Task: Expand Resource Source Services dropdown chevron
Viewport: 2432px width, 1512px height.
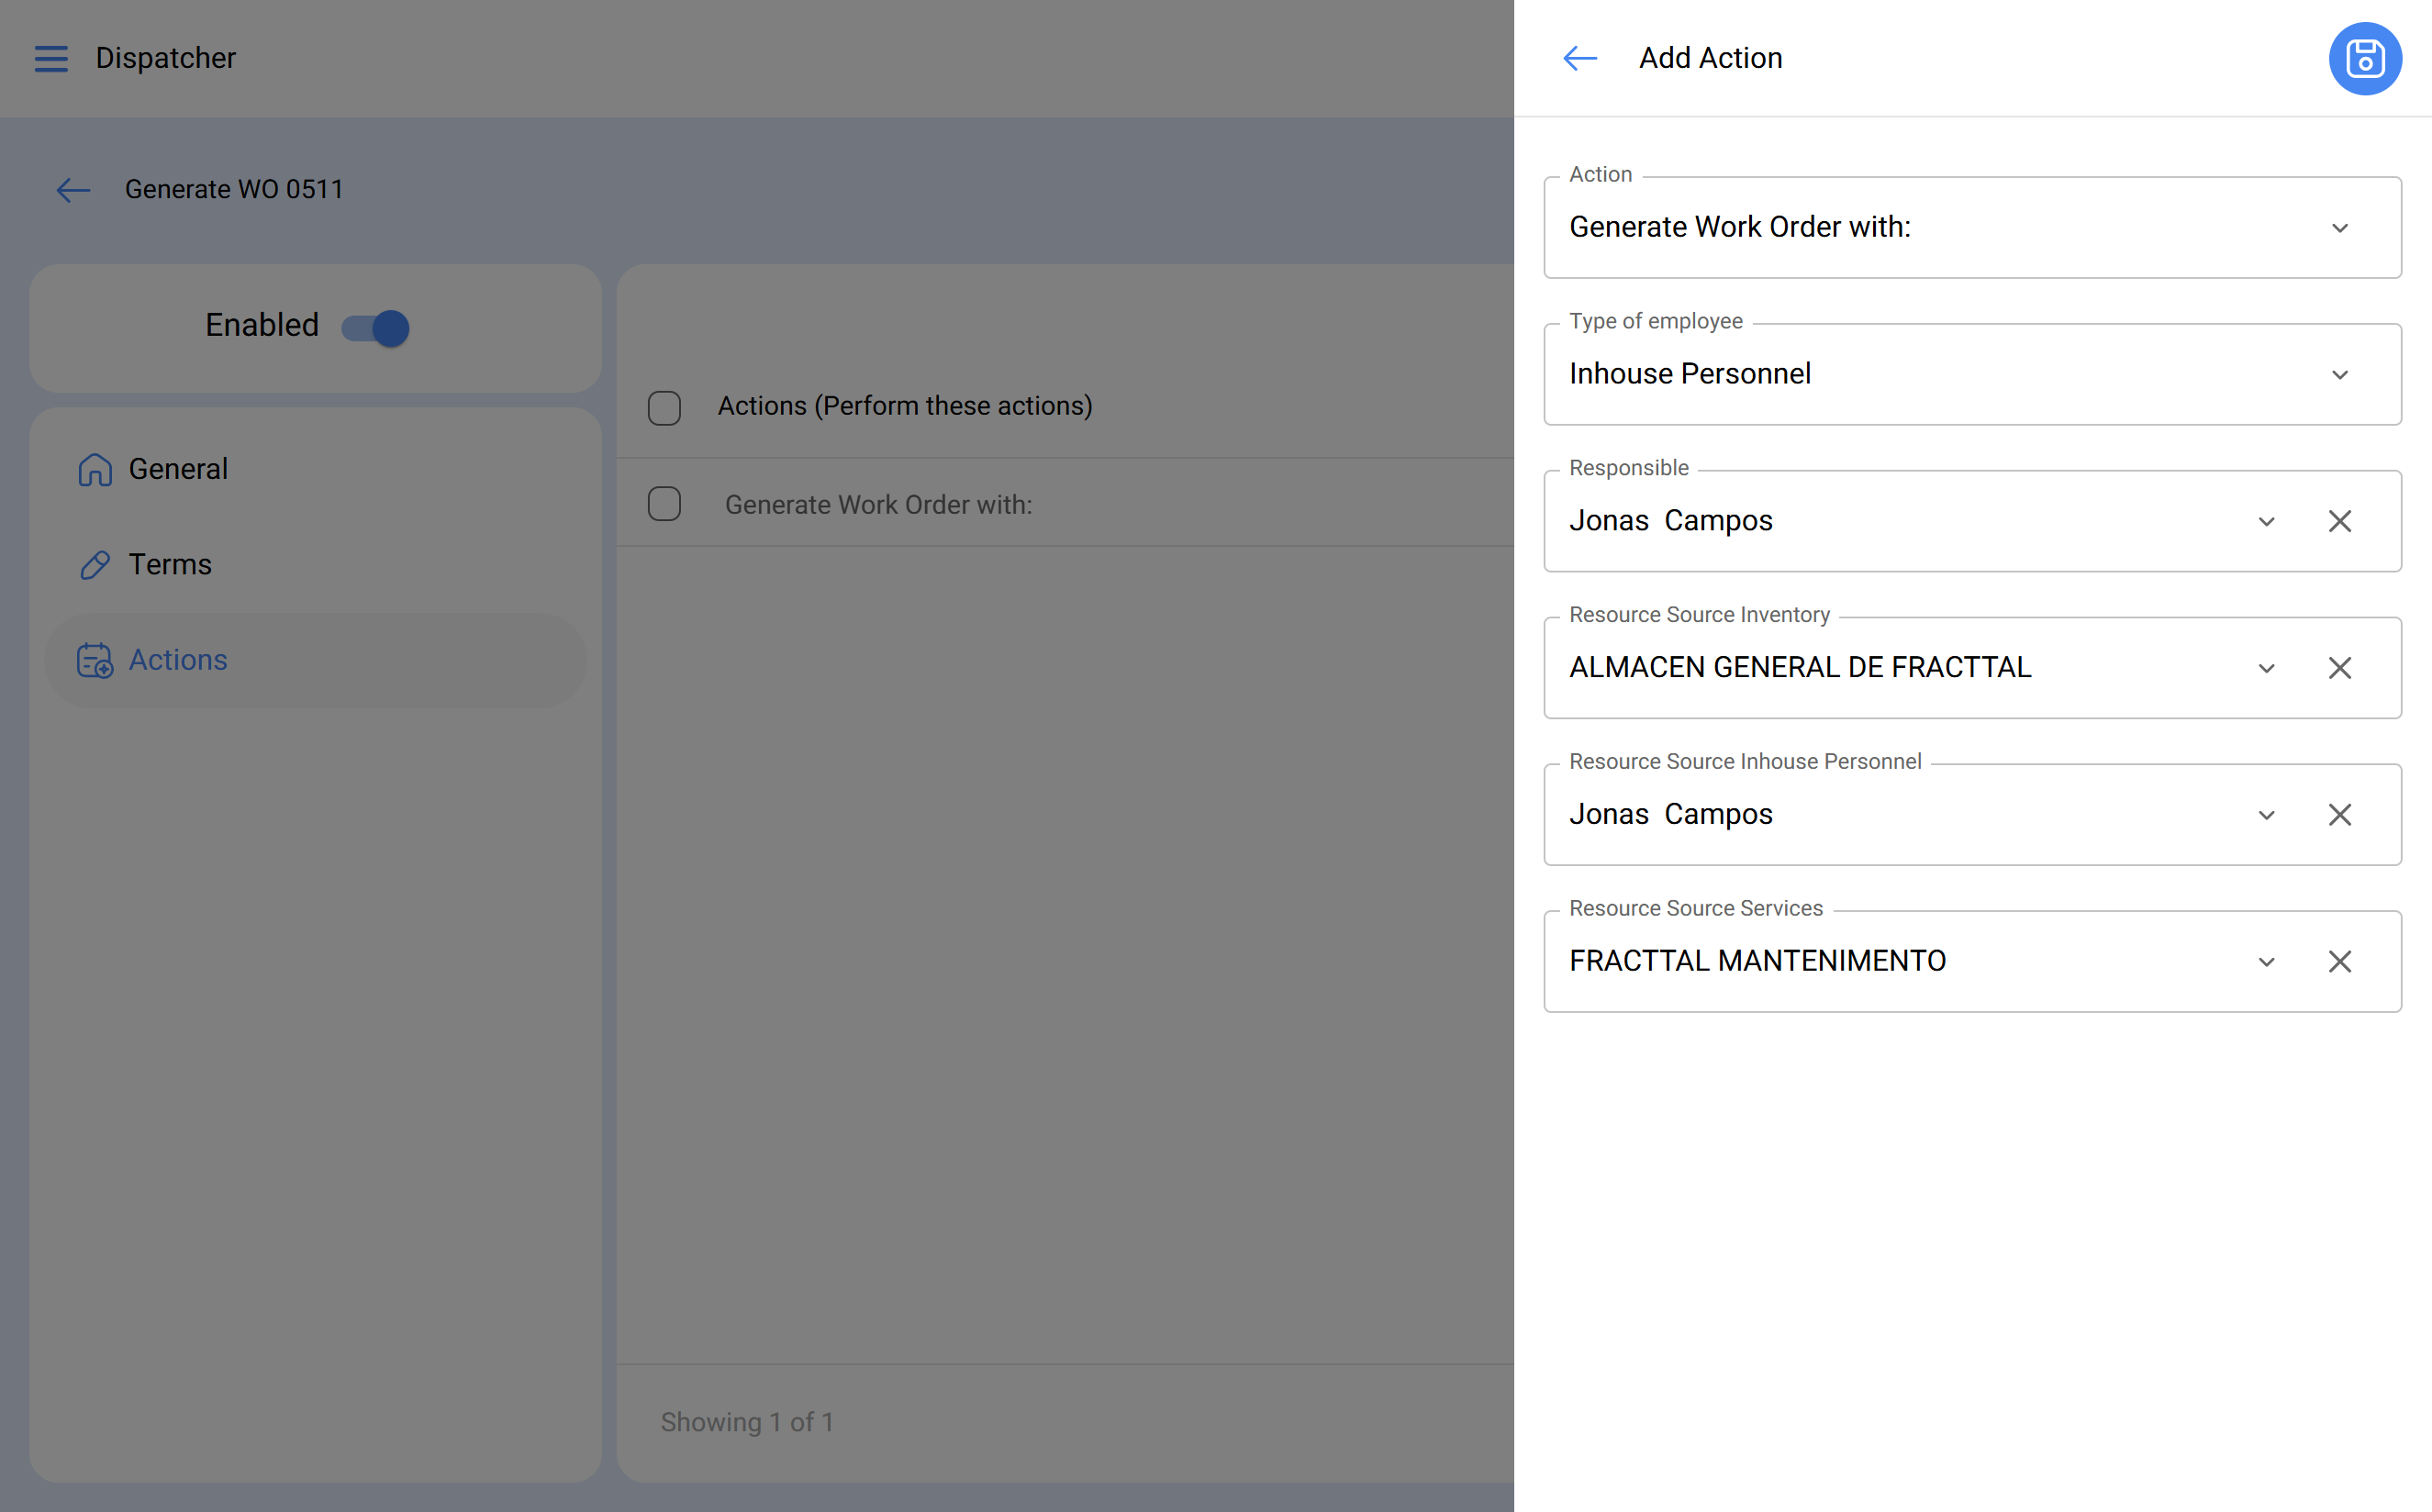Action: (2266, 962)
